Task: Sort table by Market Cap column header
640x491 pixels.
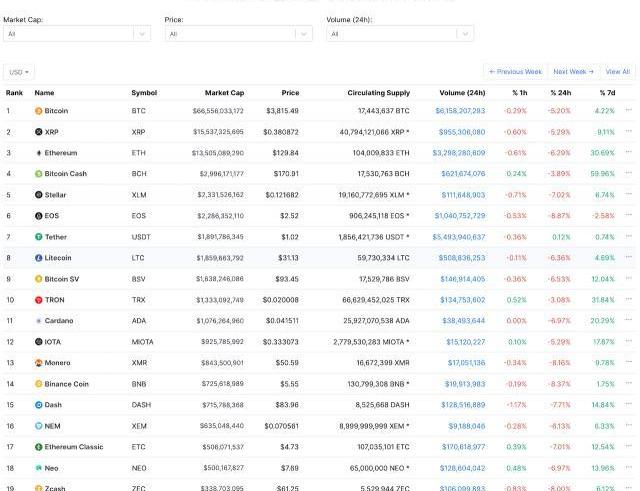Action: point(224,93)
